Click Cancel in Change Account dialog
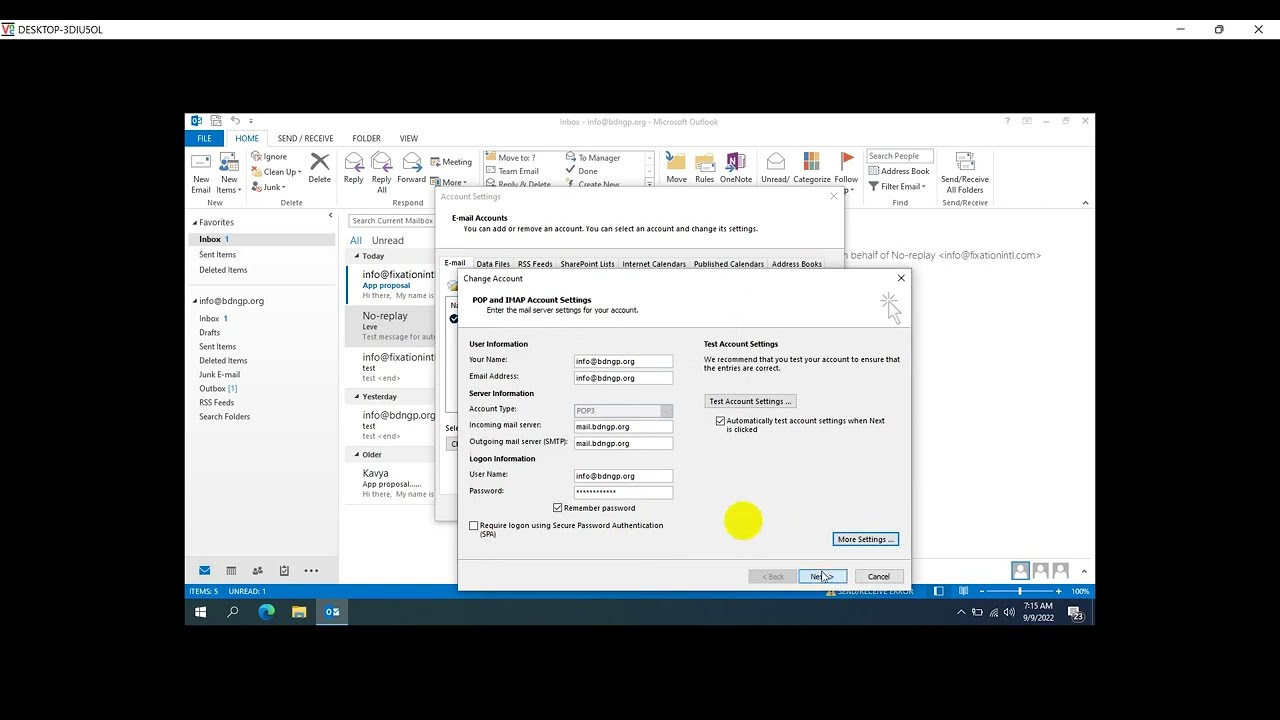 click(x=879, y=576)
